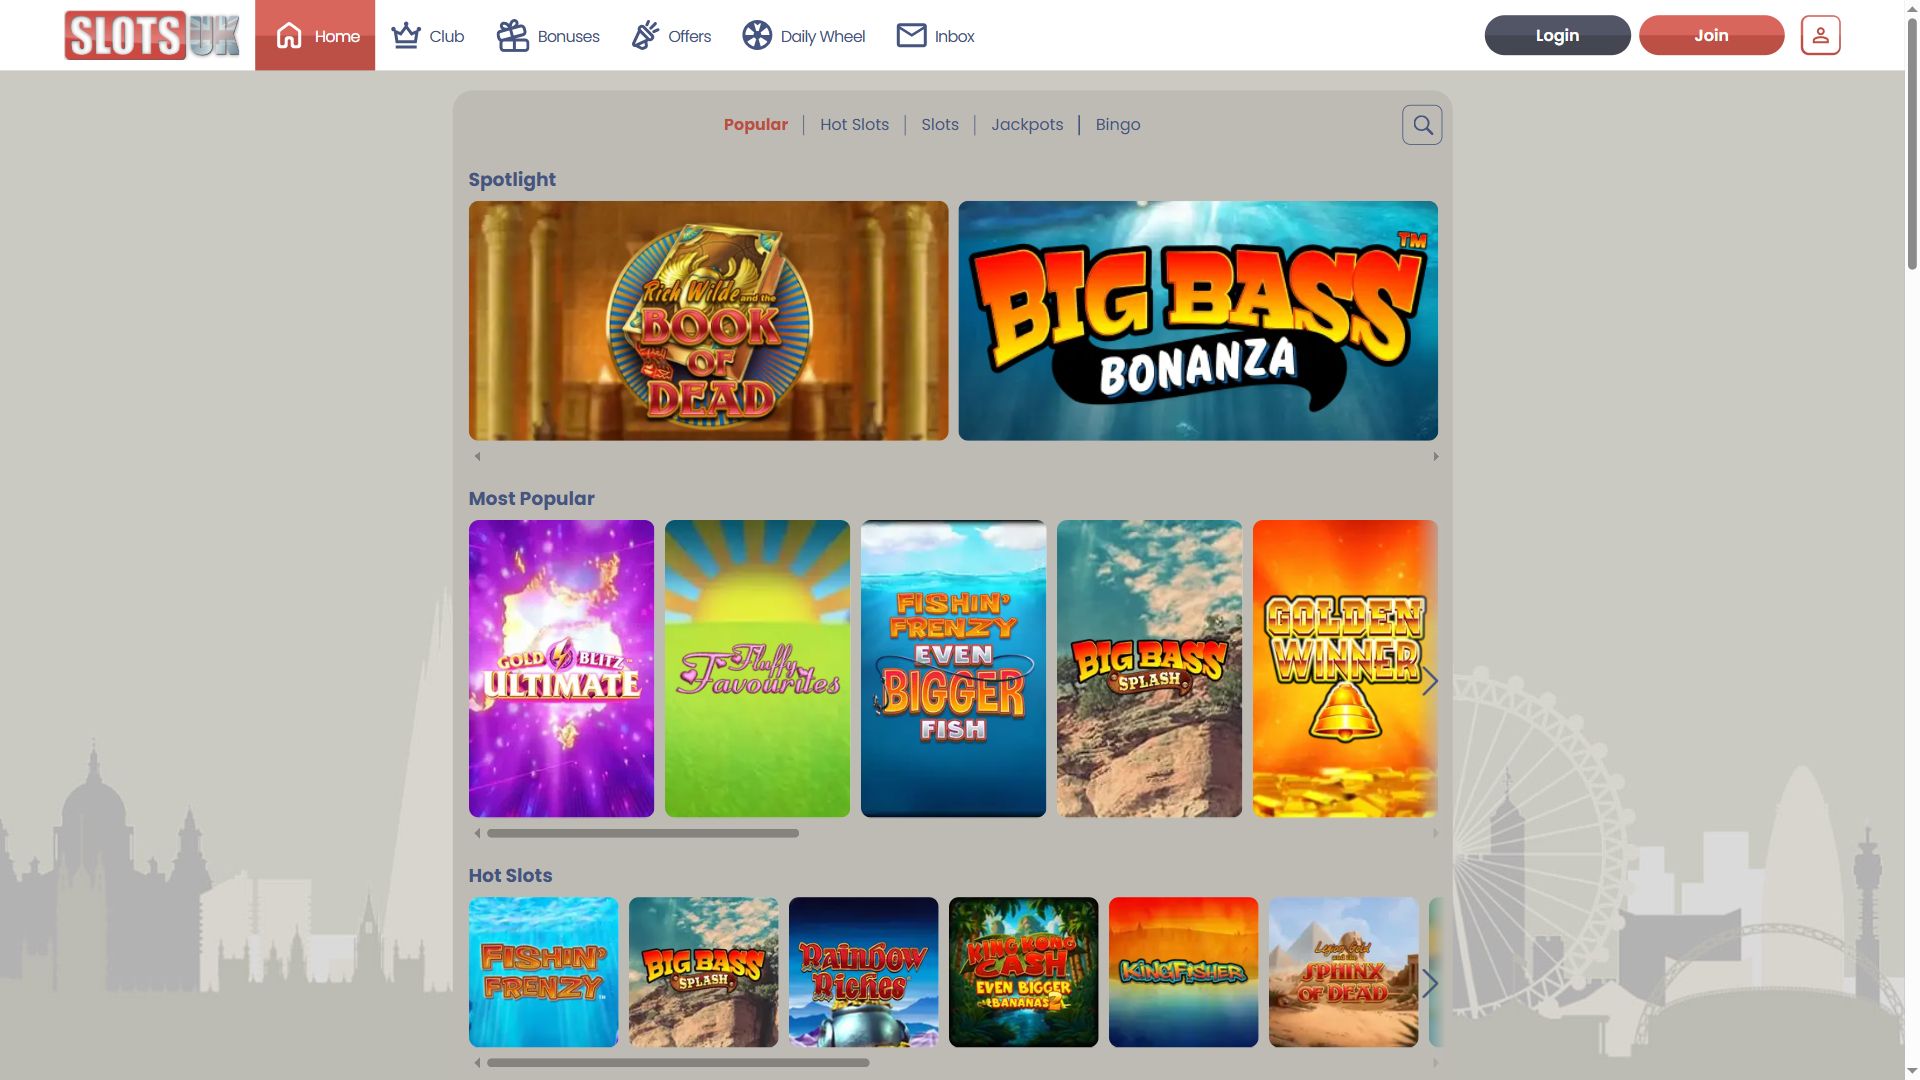Launch Gold Blitz Ultimate game
Image resolution: width=1920 pixels, height=1080 pixels.
point(561,668)
